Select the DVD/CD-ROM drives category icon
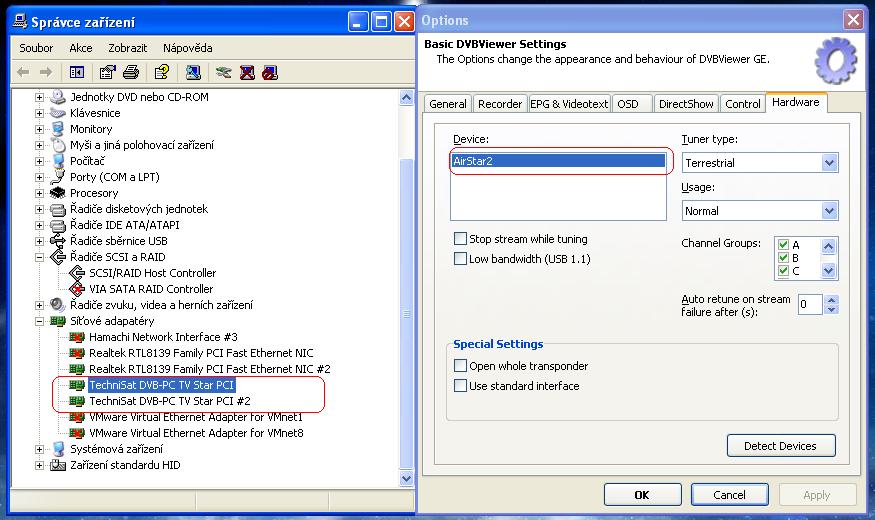This screenshot has height=520, width=875. coord(57,97)
